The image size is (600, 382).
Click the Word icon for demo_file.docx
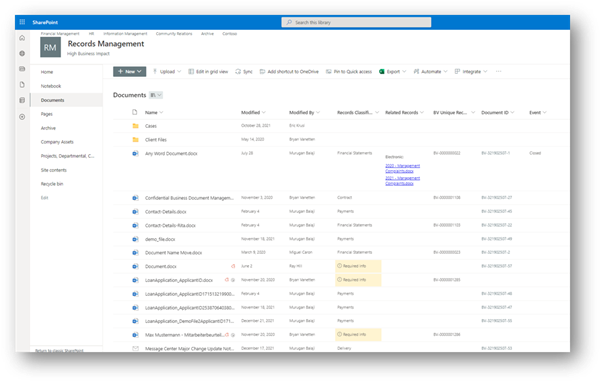[135, 239]
